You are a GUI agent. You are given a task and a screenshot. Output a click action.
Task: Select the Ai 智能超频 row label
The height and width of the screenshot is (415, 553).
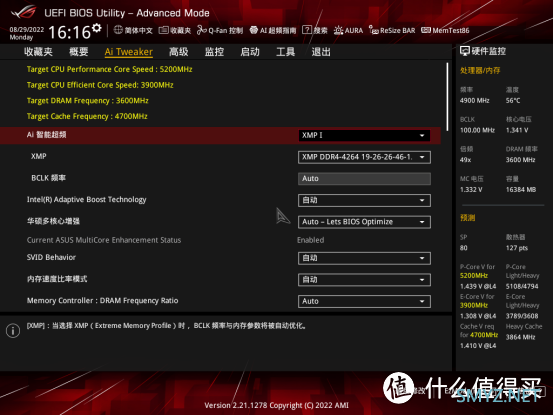(47, 135)
